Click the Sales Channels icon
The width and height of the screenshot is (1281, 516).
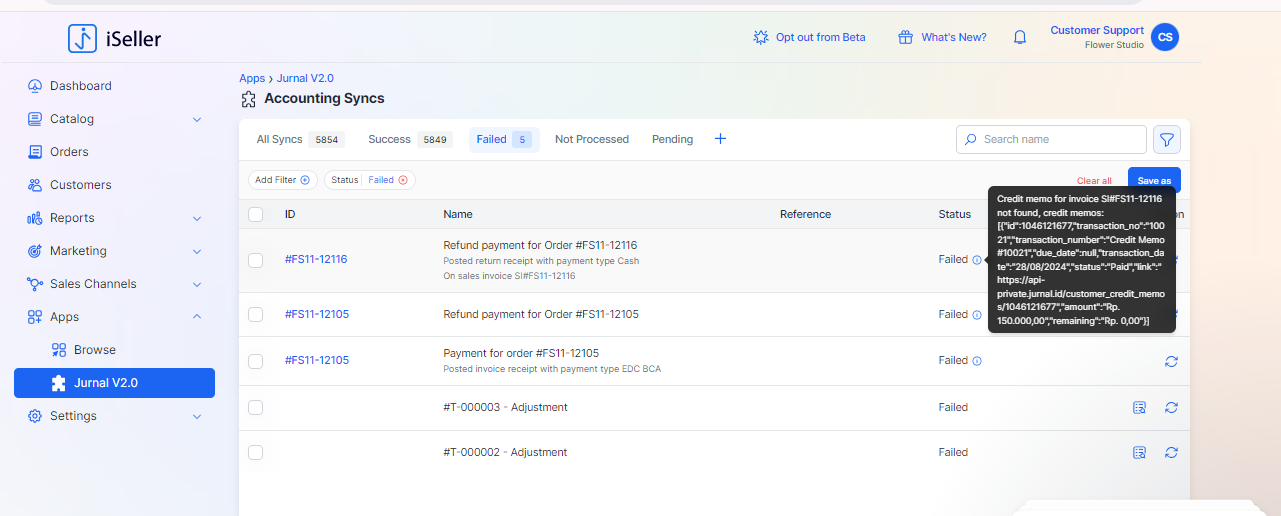(x=35, y=284)
